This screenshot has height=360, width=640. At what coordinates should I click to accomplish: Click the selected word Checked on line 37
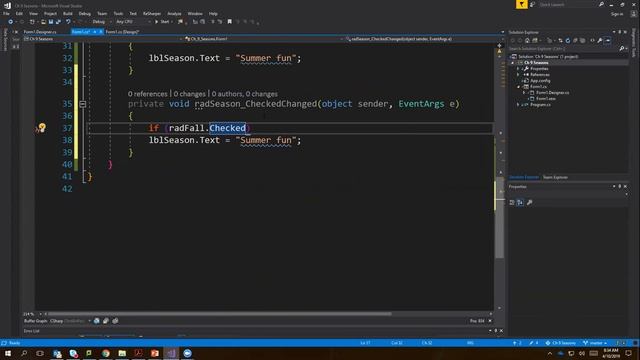(x=227, y=128)
